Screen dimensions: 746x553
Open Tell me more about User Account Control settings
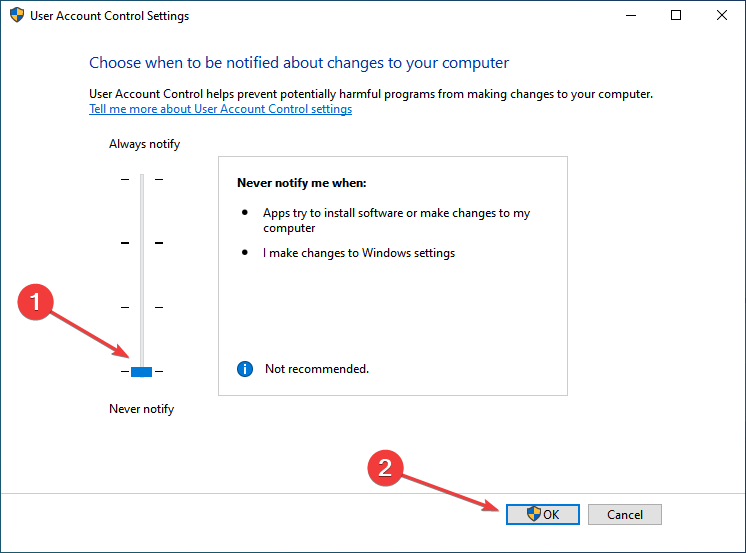pyautogui.click(x=221, y=109)
